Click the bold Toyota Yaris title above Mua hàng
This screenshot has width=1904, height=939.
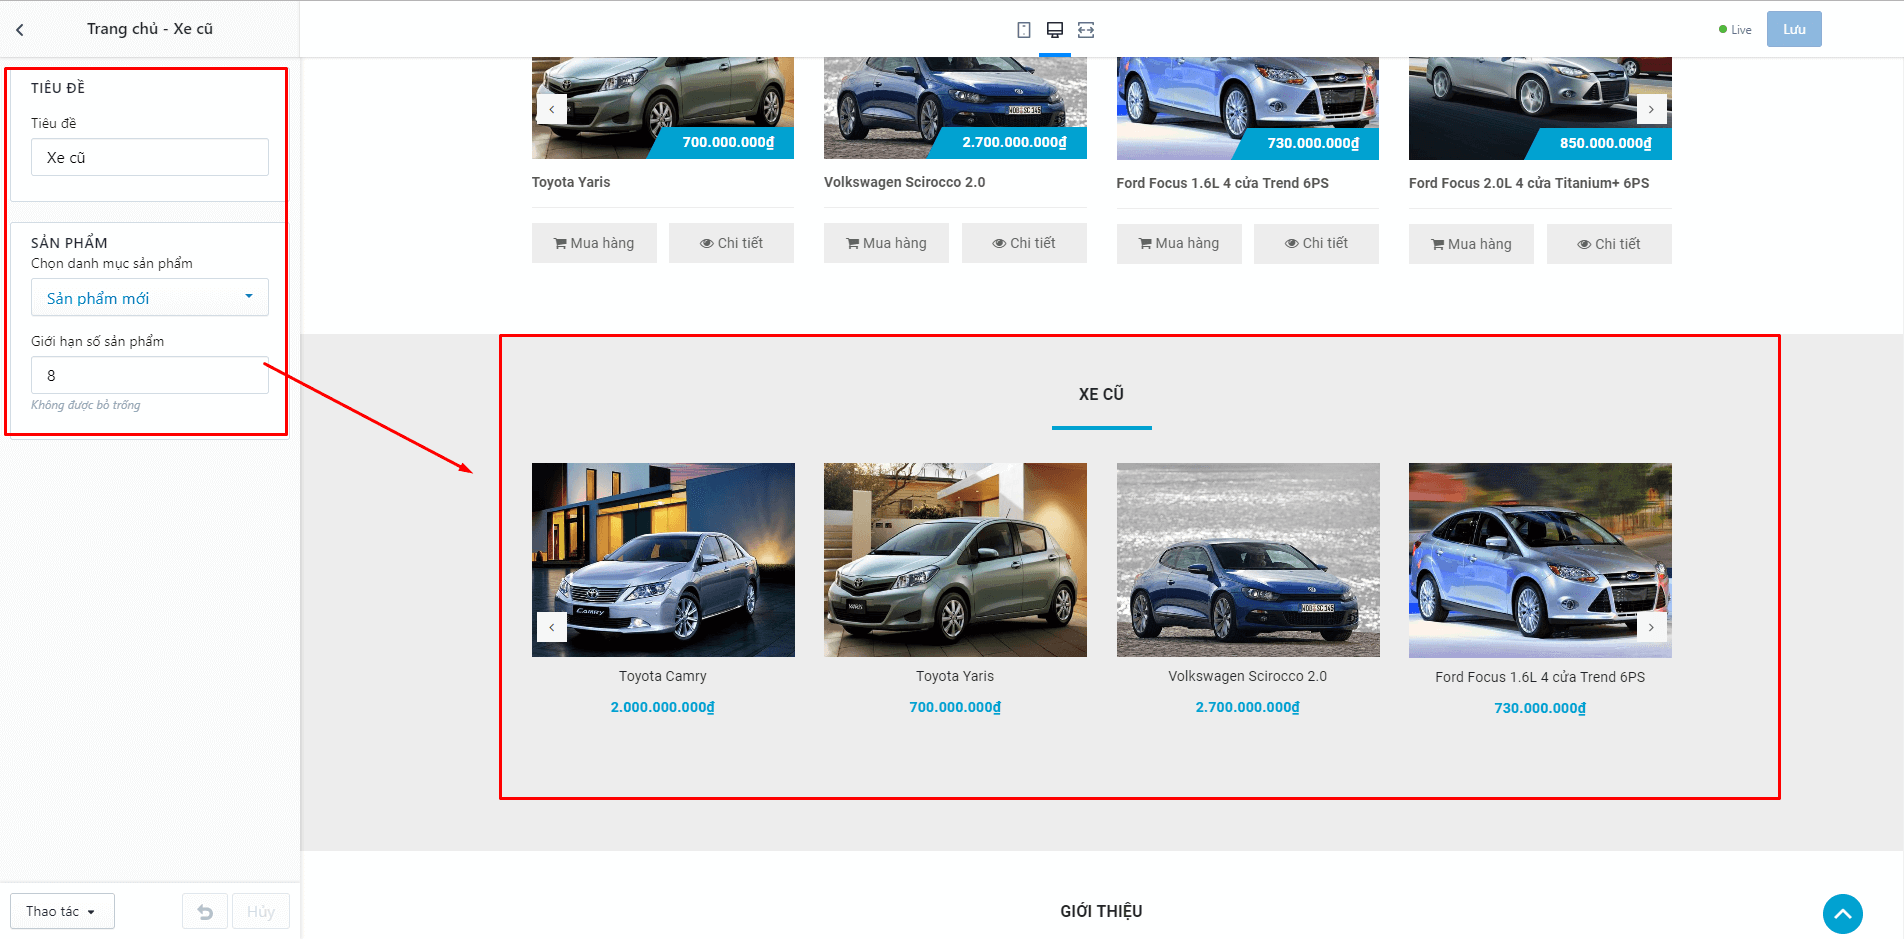coord(571,182)
